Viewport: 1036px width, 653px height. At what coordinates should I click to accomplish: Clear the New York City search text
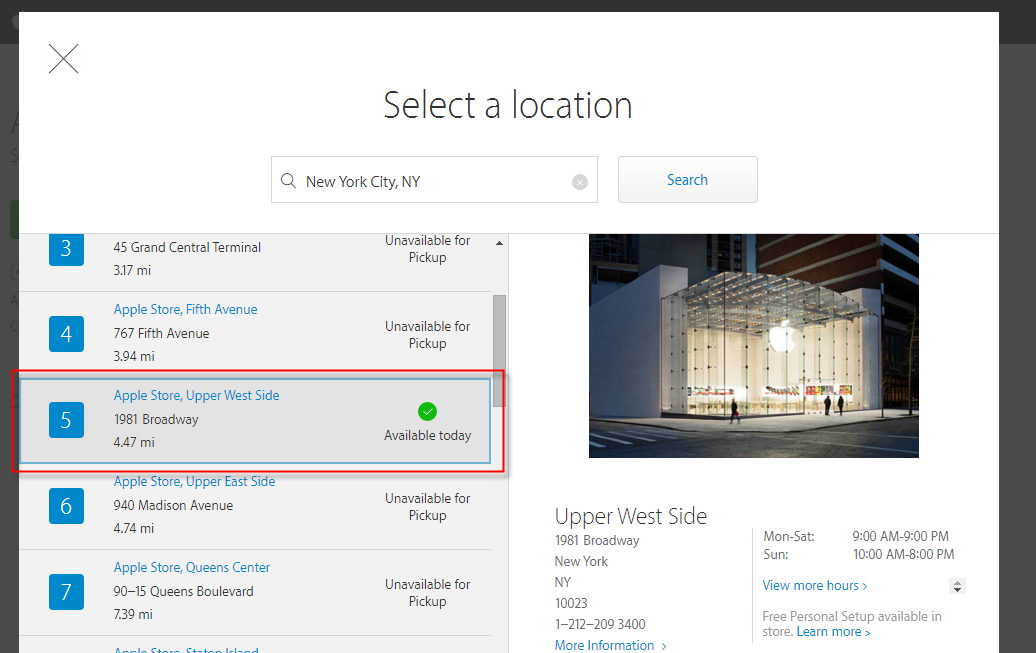pyautogui.click(x=579, y=182)
